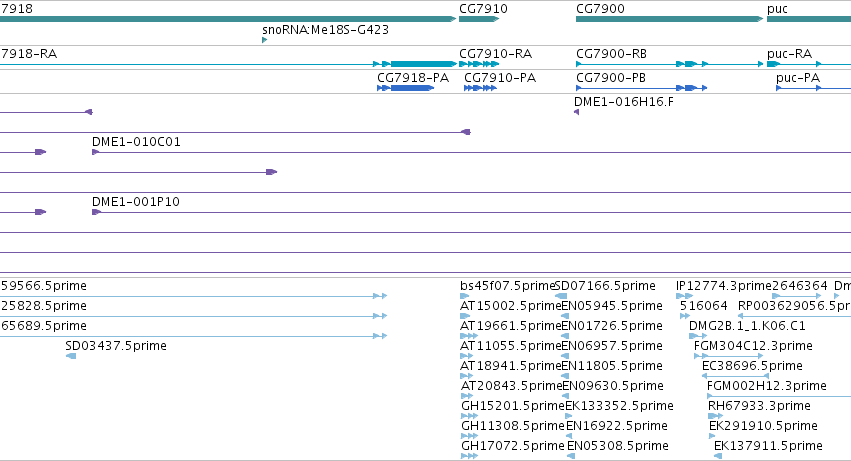Click the CG7900 gene label

point(600,9)
